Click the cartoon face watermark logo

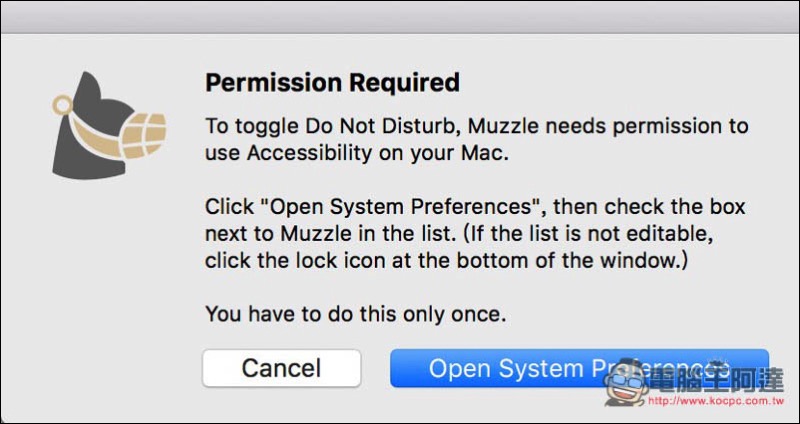click(626, 386)
